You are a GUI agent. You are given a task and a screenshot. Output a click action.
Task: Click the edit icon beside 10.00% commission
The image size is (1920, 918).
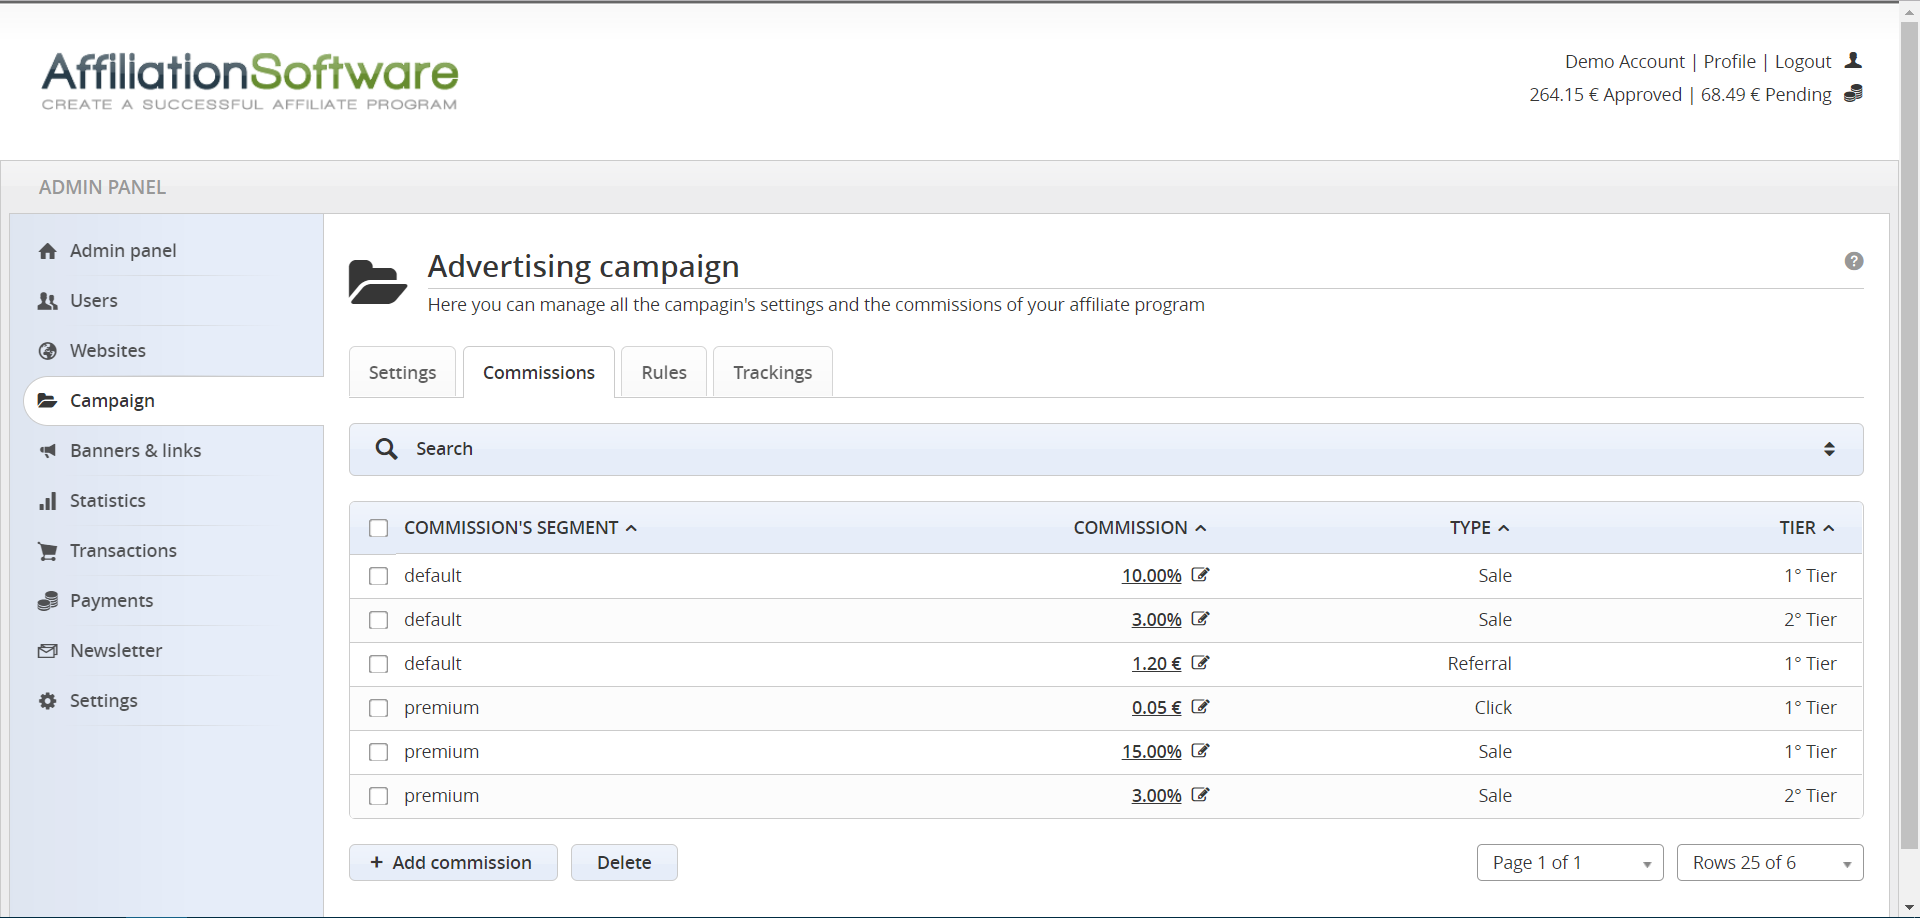coord(1201,575)
